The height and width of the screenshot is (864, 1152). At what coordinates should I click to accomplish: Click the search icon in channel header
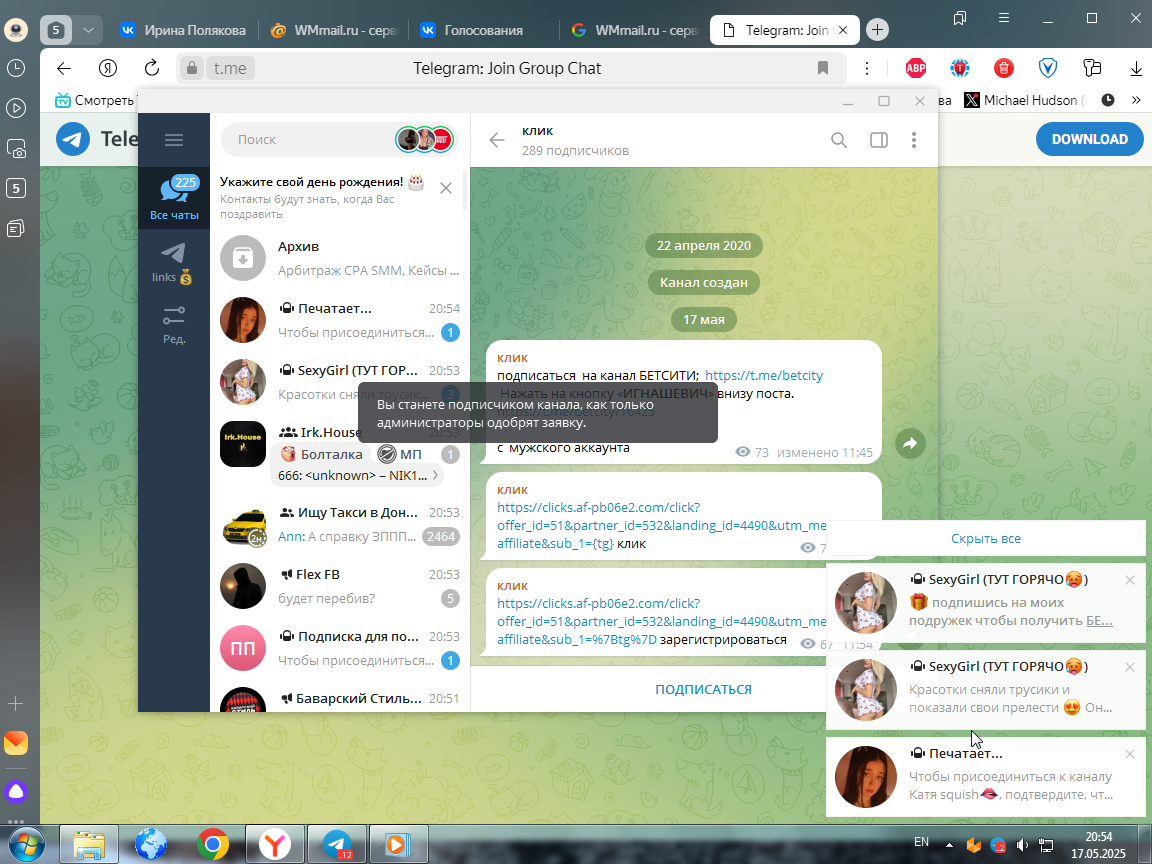838,140
